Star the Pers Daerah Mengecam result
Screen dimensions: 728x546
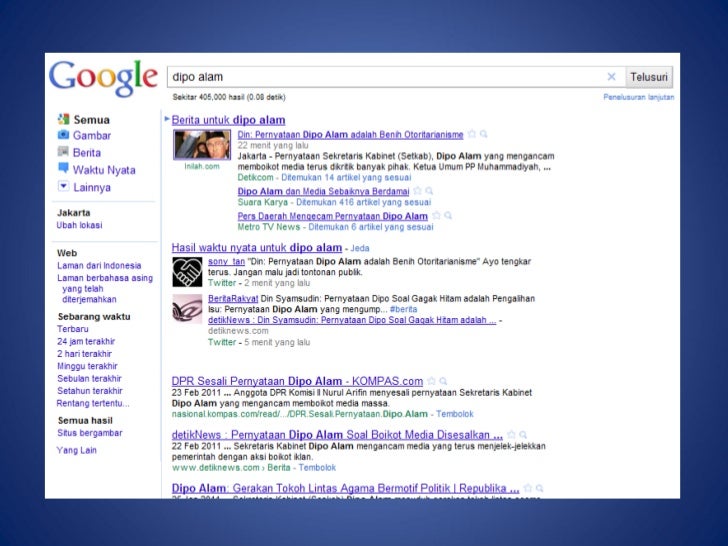click(x=436, y=215)
